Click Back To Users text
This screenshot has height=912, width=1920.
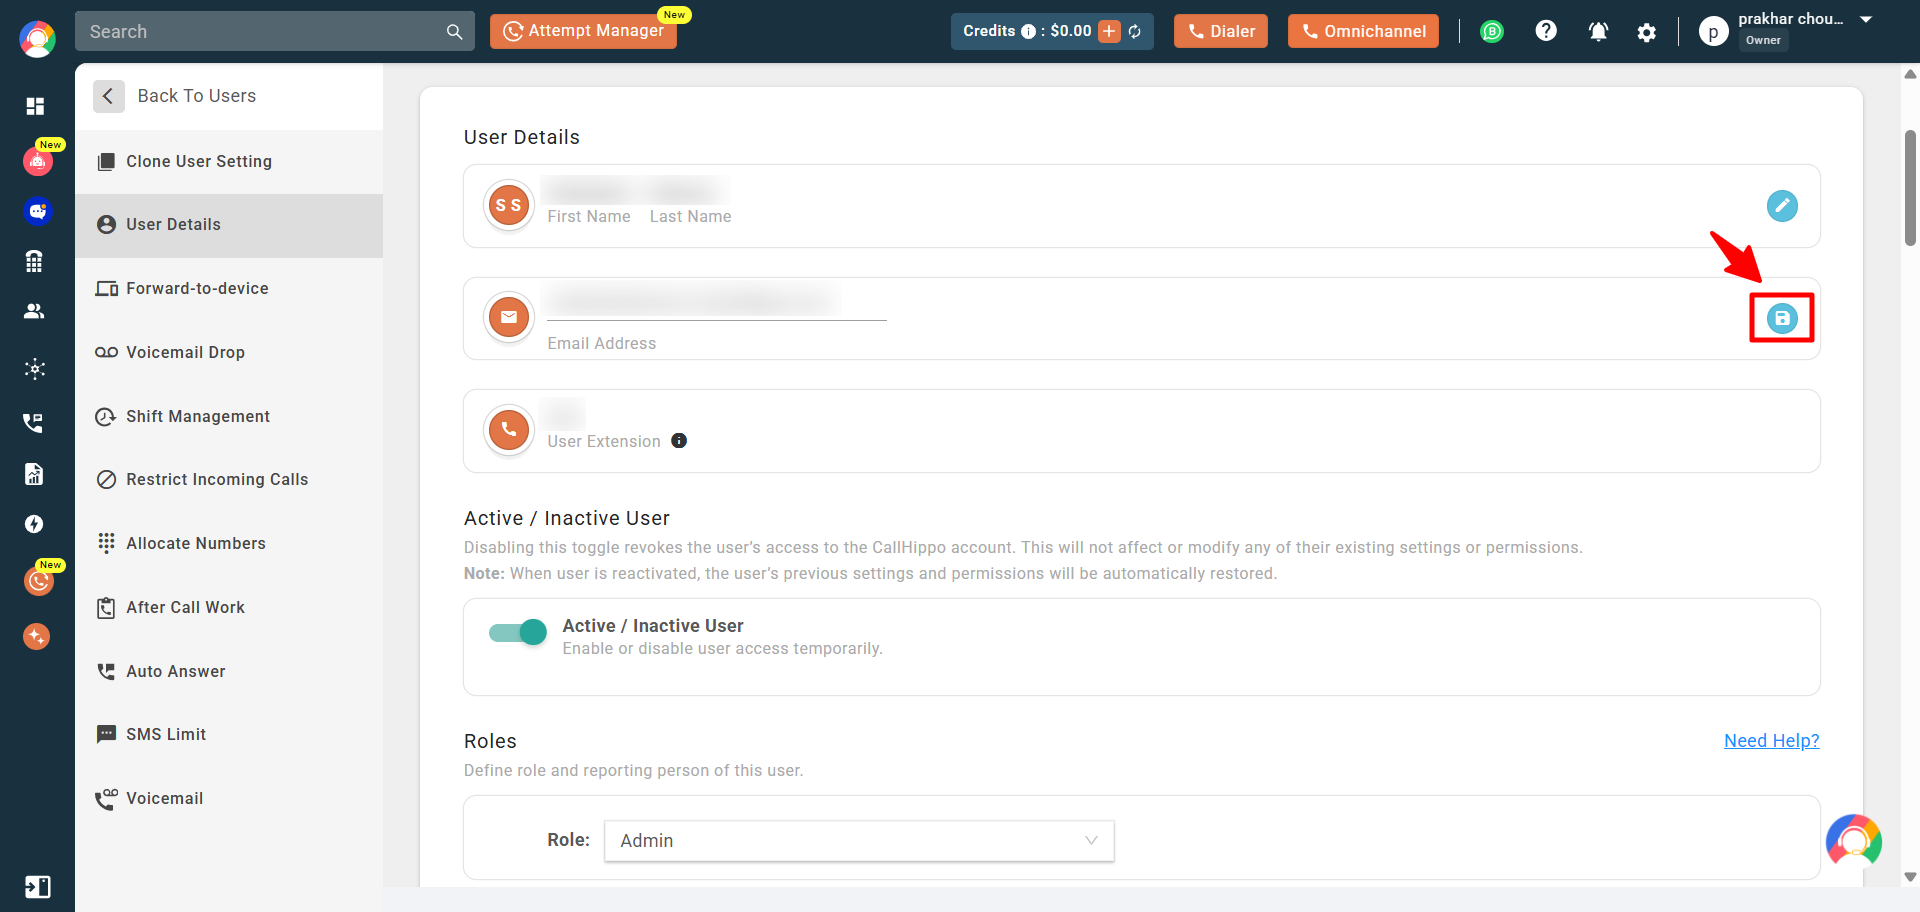tap(197, 96)
